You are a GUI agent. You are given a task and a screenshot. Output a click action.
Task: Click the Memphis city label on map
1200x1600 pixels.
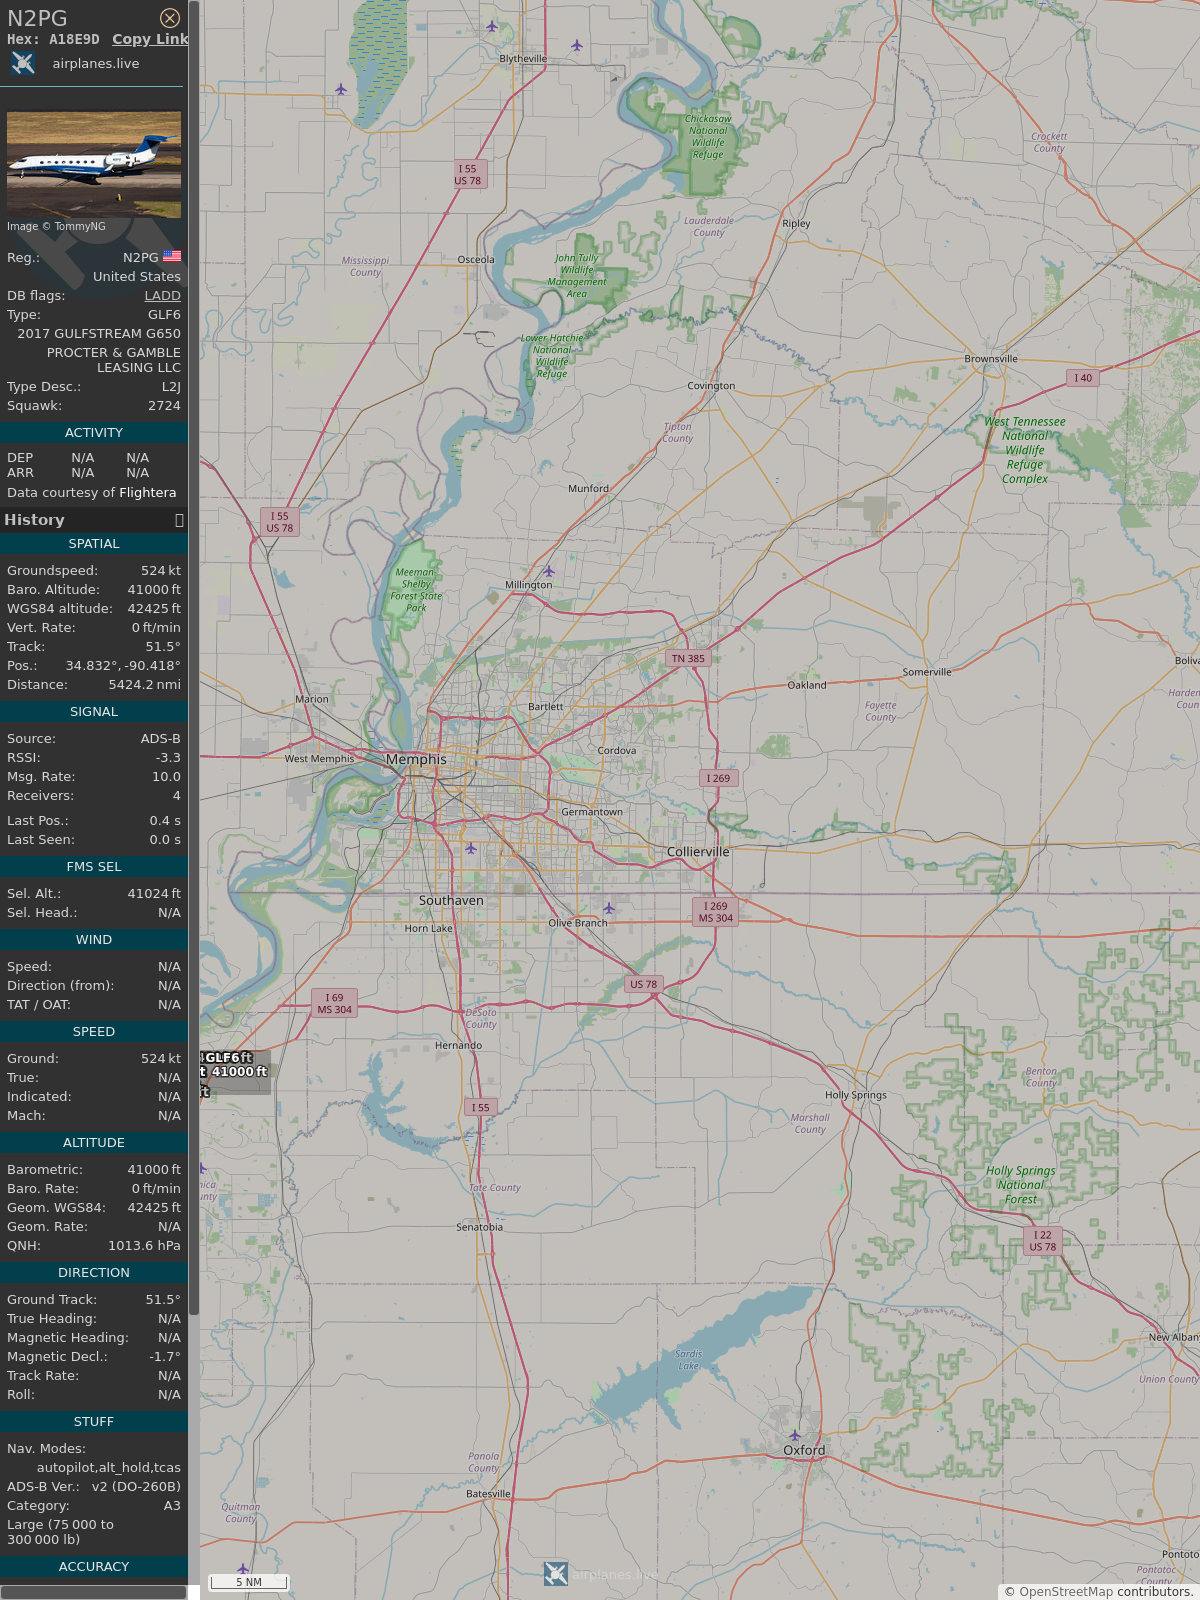[416, 760]
